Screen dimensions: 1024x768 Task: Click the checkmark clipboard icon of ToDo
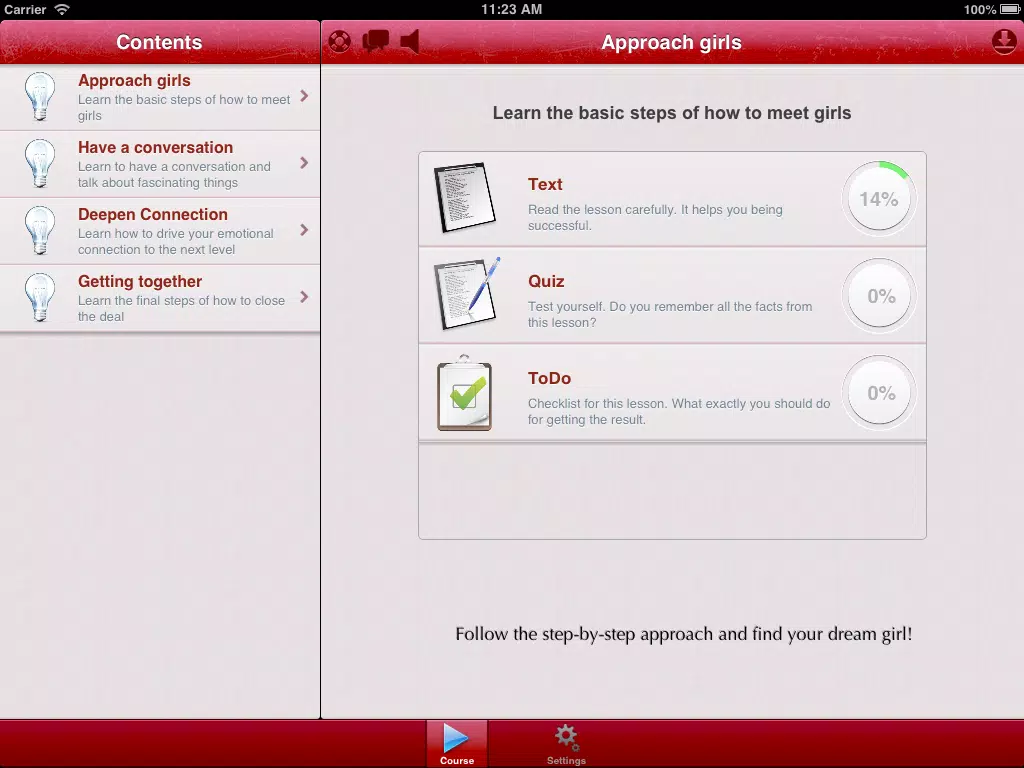click(x=464, y=392)
